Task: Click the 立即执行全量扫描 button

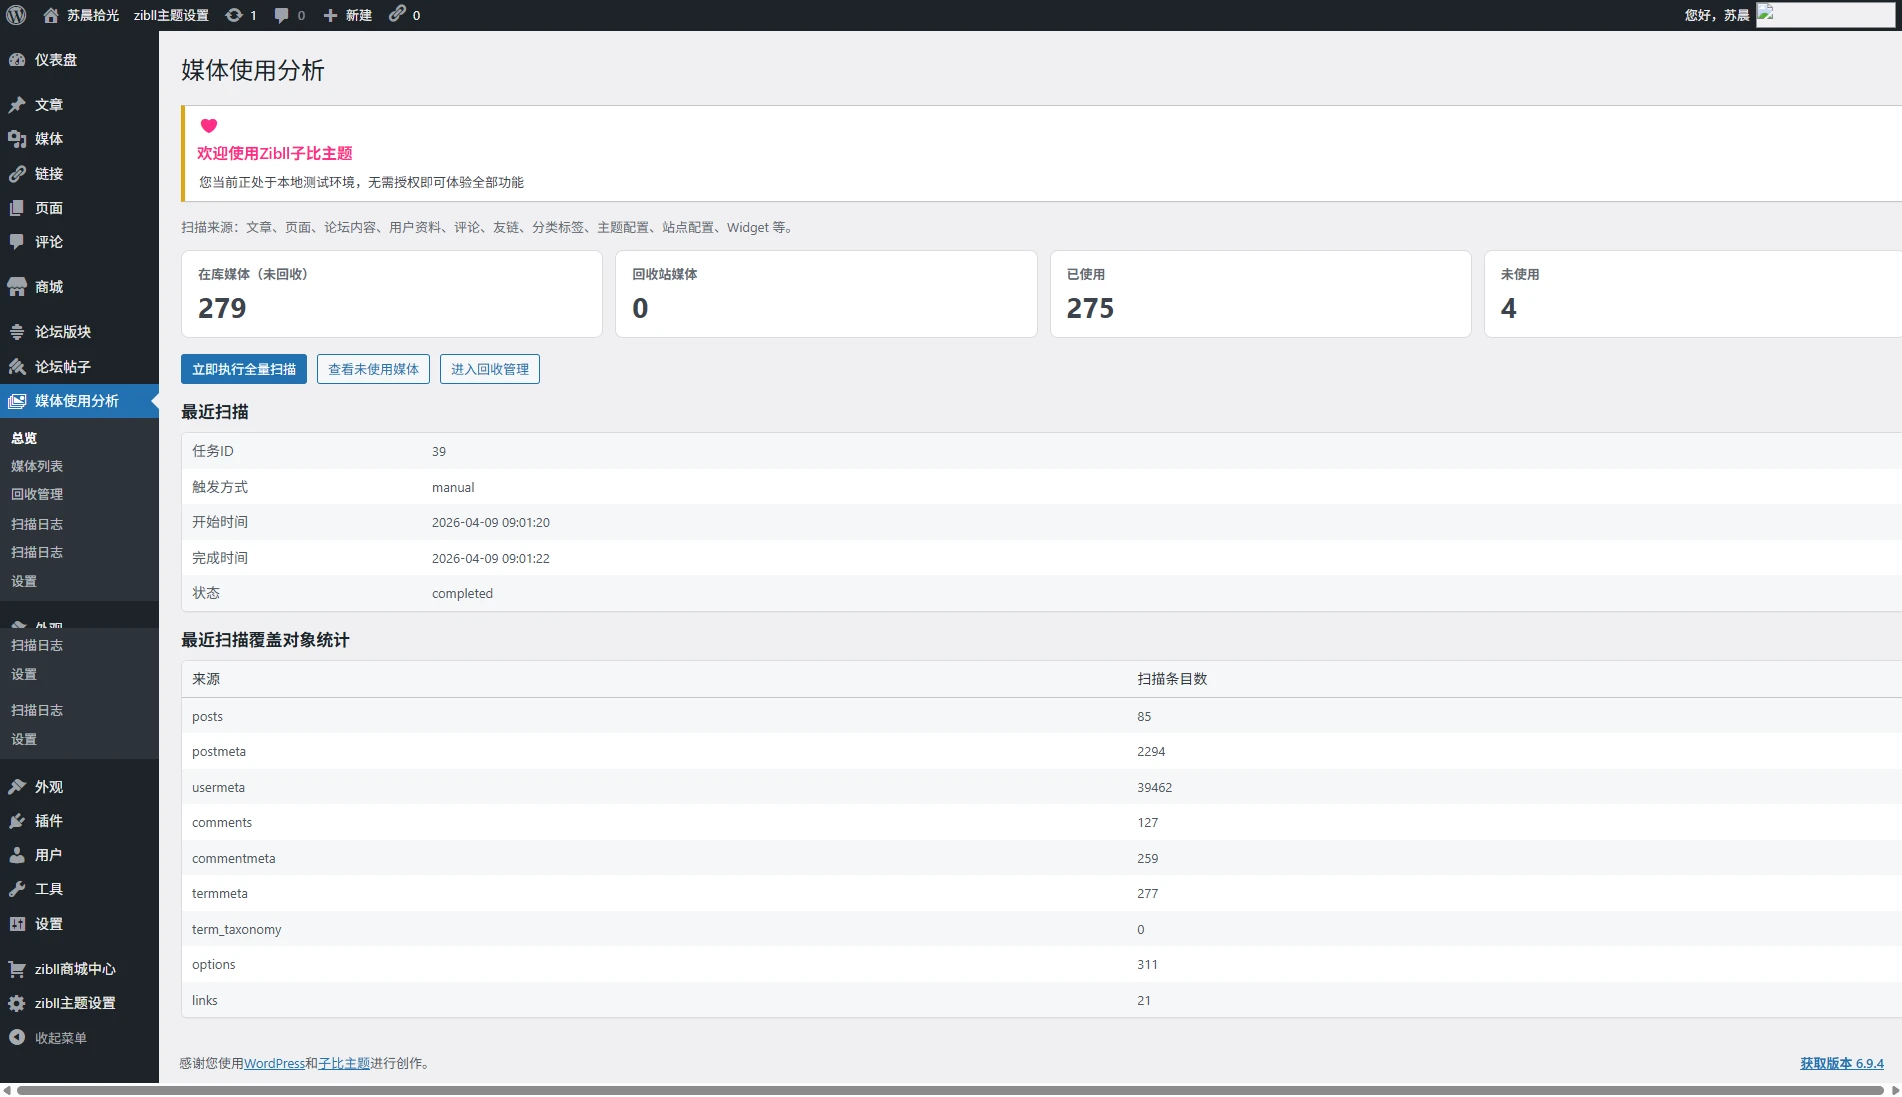Action: pos(244,369)
